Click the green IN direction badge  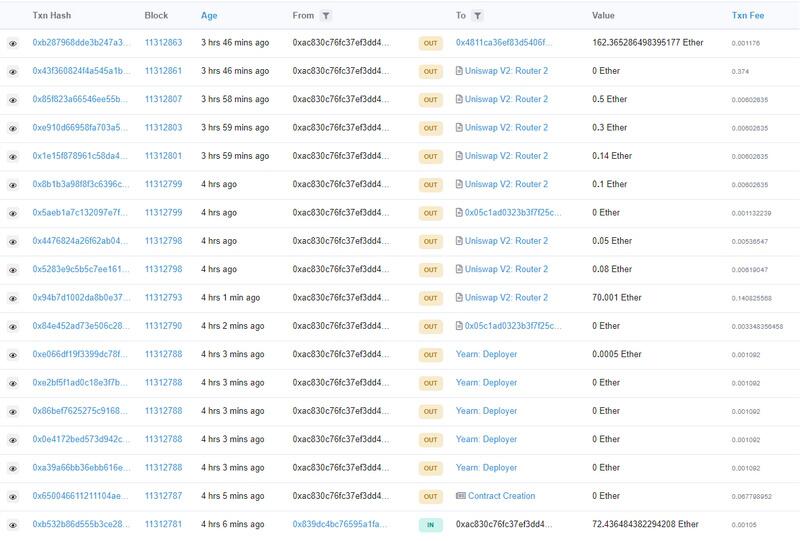click(x=430, y=524)
